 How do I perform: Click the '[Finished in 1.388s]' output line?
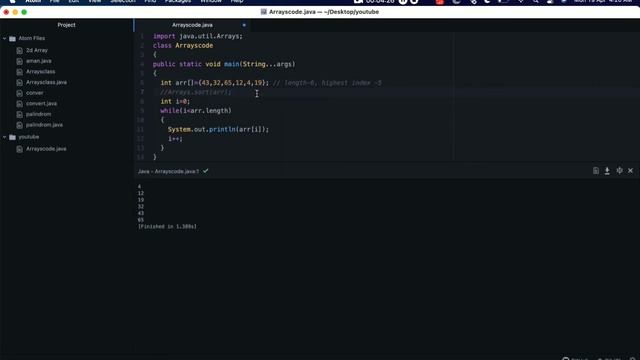pyautogui.click(x=167, y=227)
